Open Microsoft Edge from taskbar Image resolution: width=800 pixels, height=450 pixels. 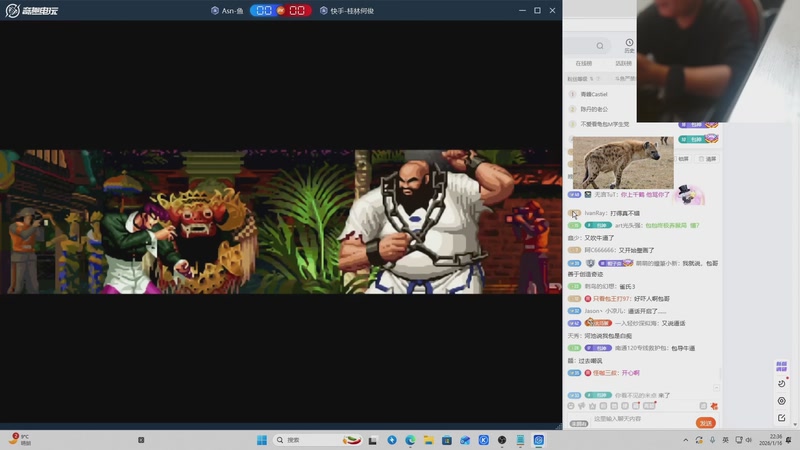coord(410,440)
